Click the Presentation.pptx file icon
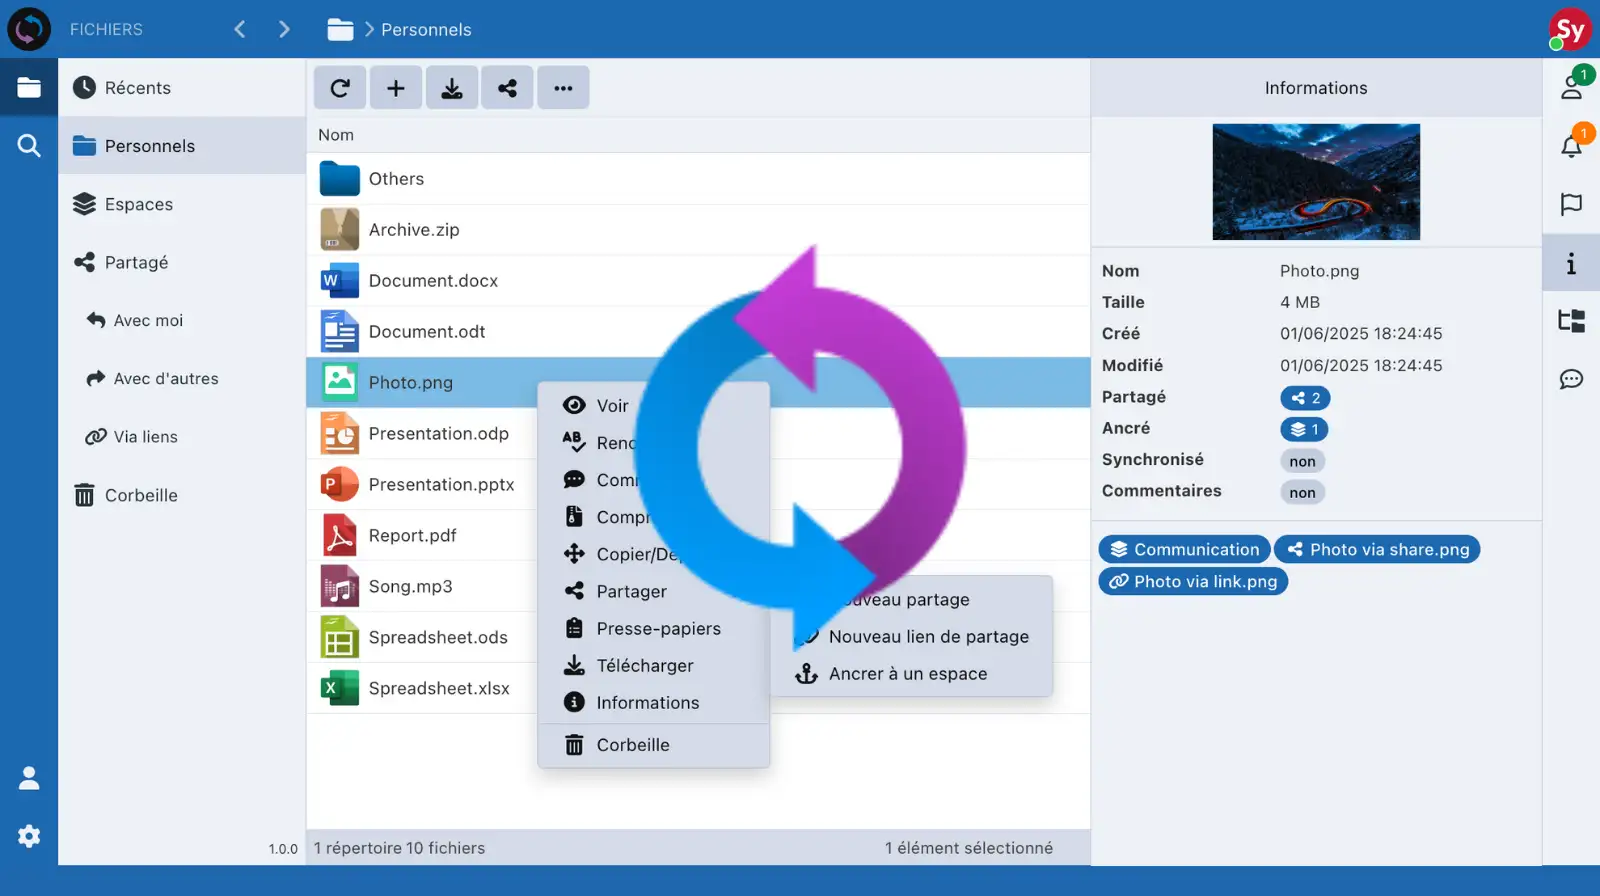The image size is (1600, 896). click(339, 484)
